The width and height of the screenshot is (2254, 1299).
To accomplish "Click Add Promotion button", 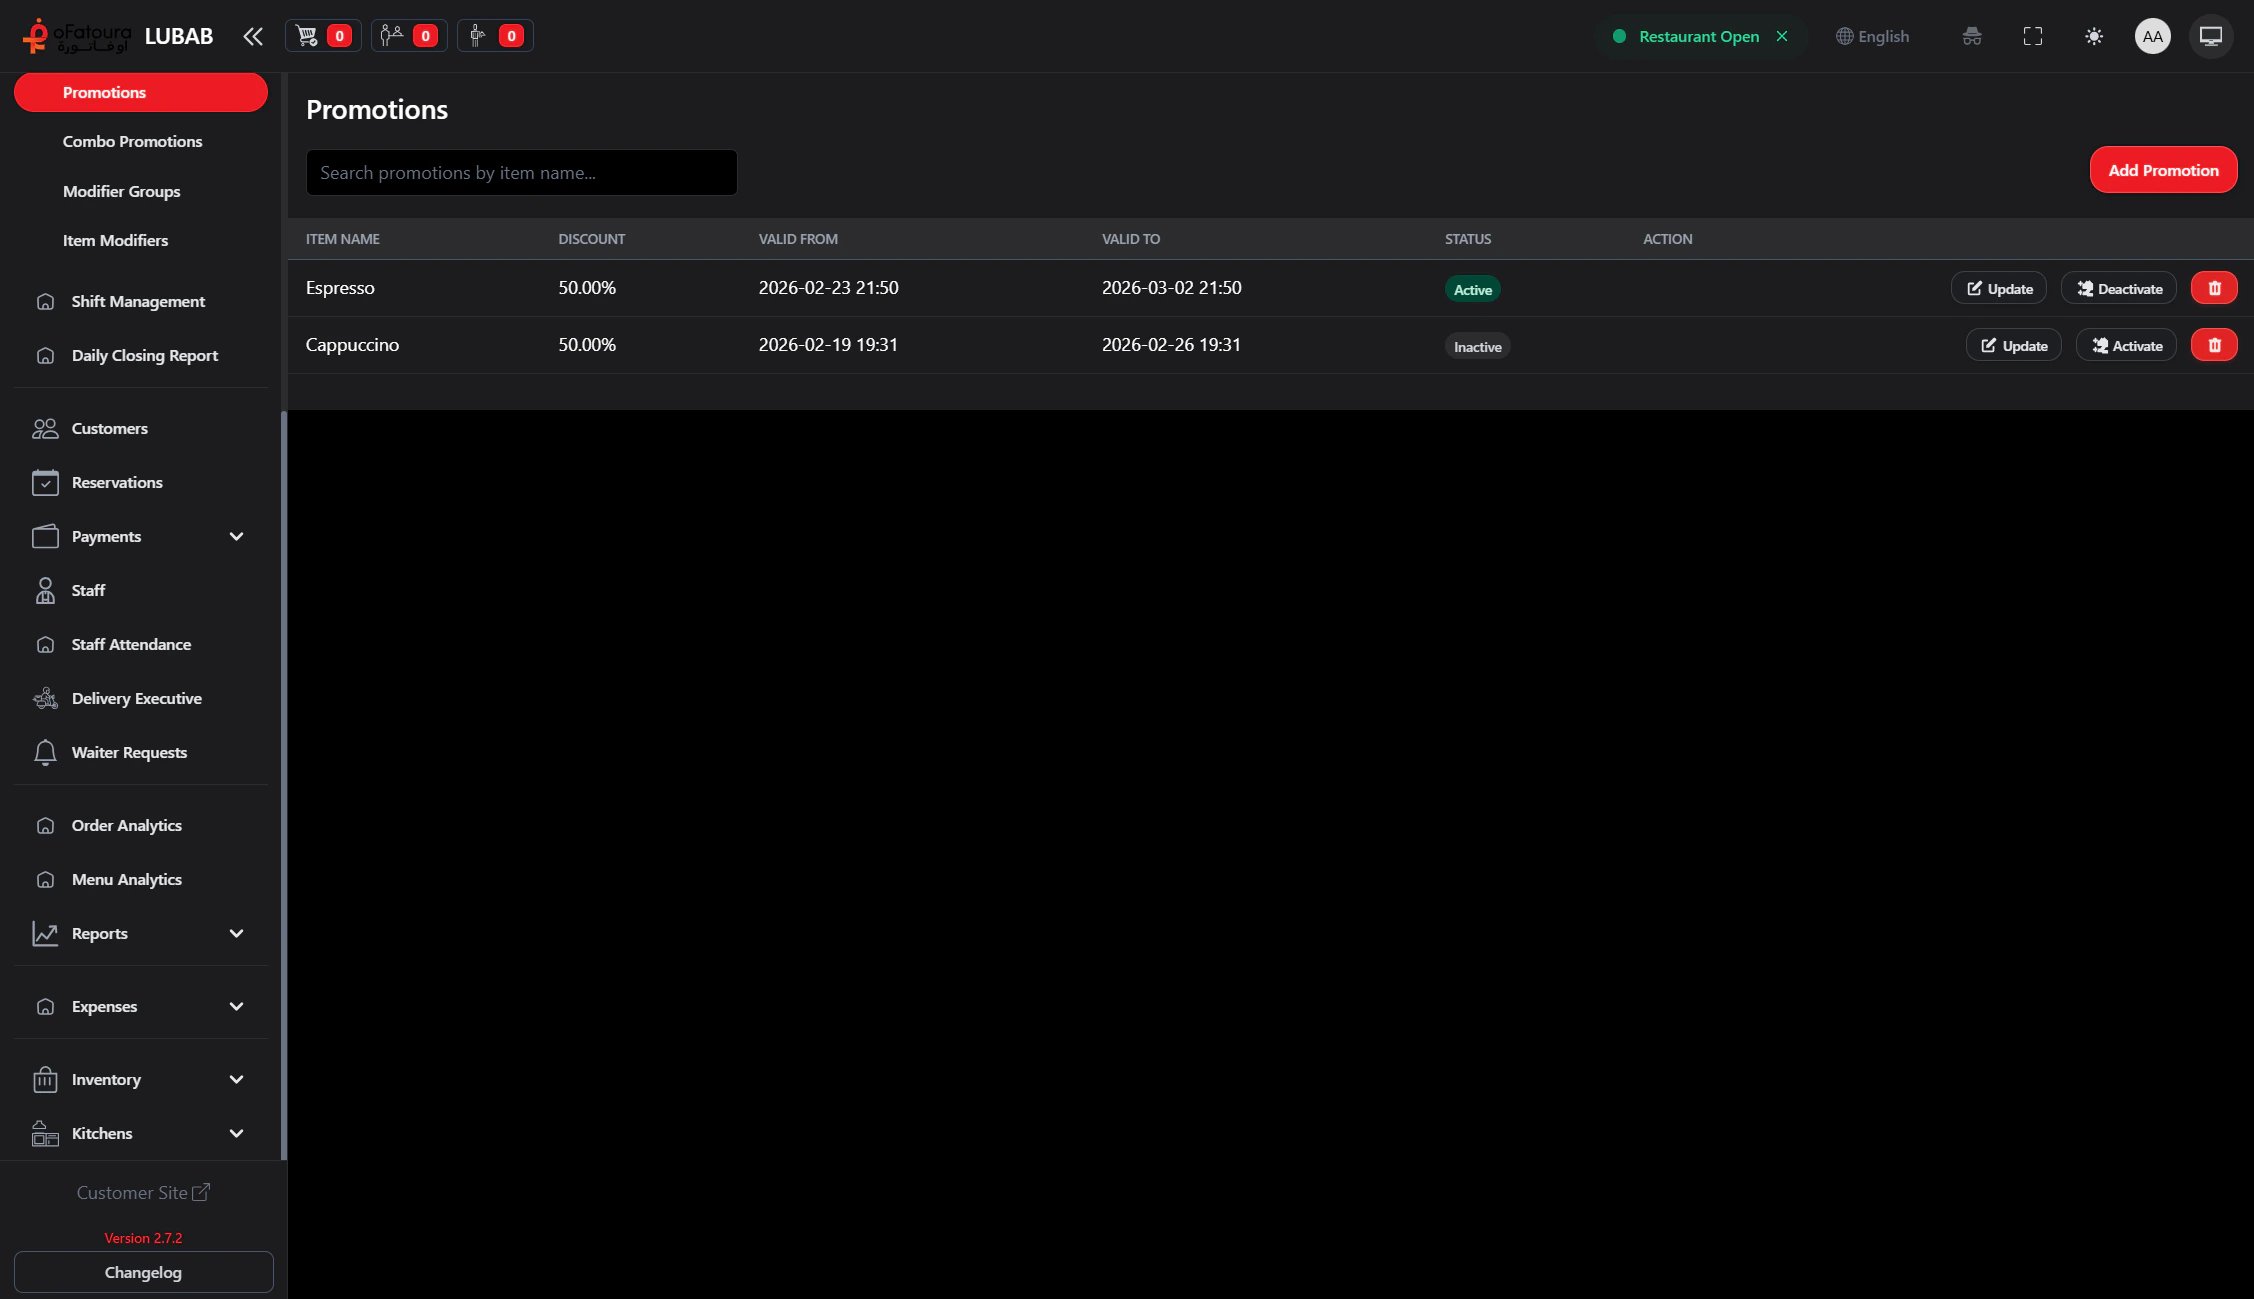I will (2162, 170).
